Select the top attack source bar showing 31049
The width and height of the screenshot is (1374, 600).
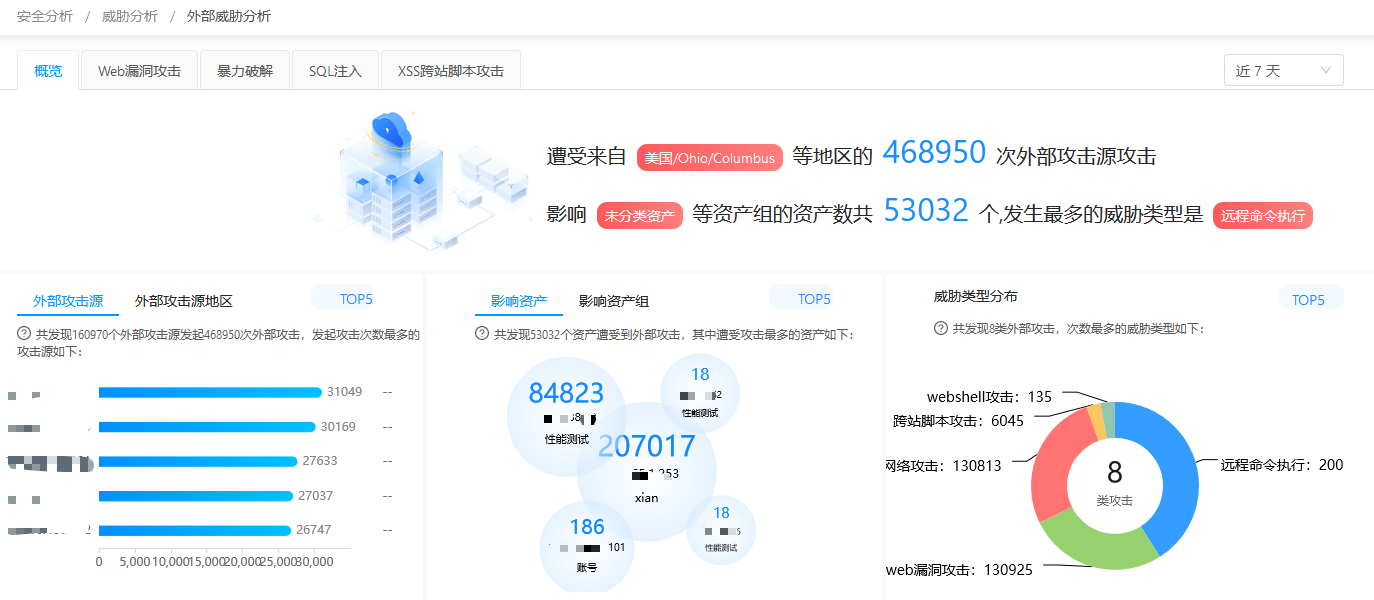210,392
